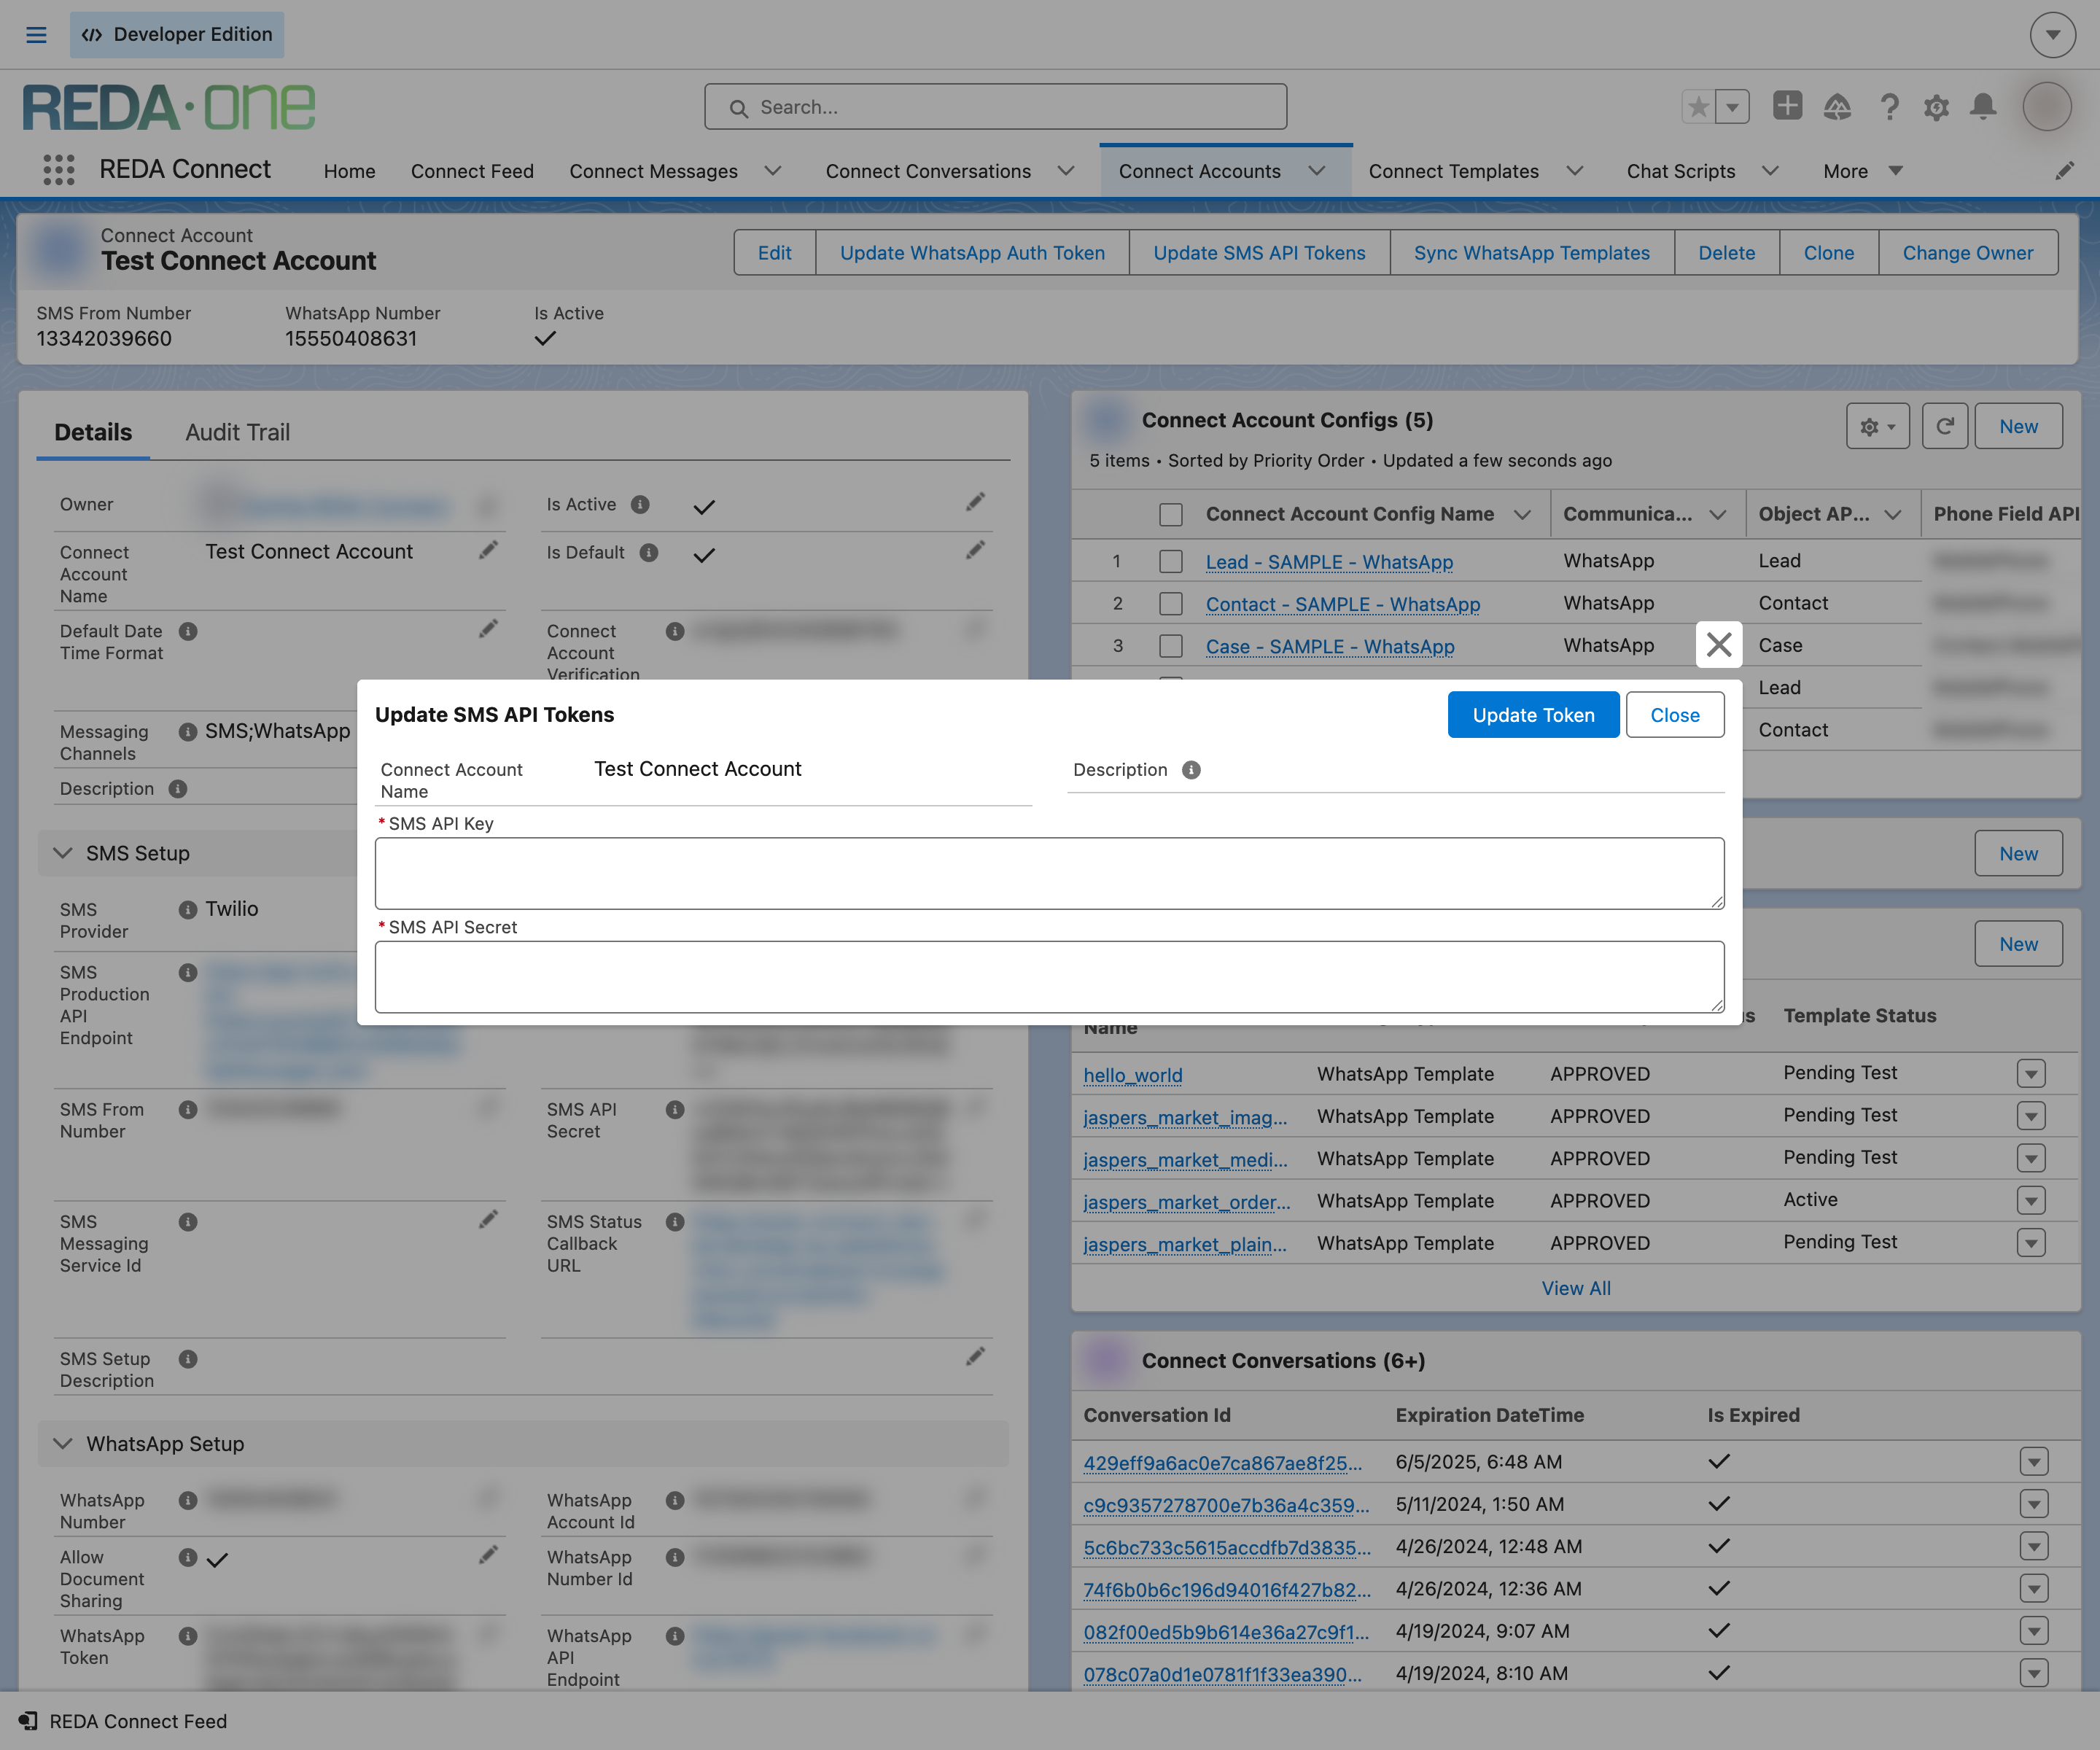This screenshot has height=1750, width=2100.
Task: Open the Connect Feed tab
Action: tap(472, 171)
